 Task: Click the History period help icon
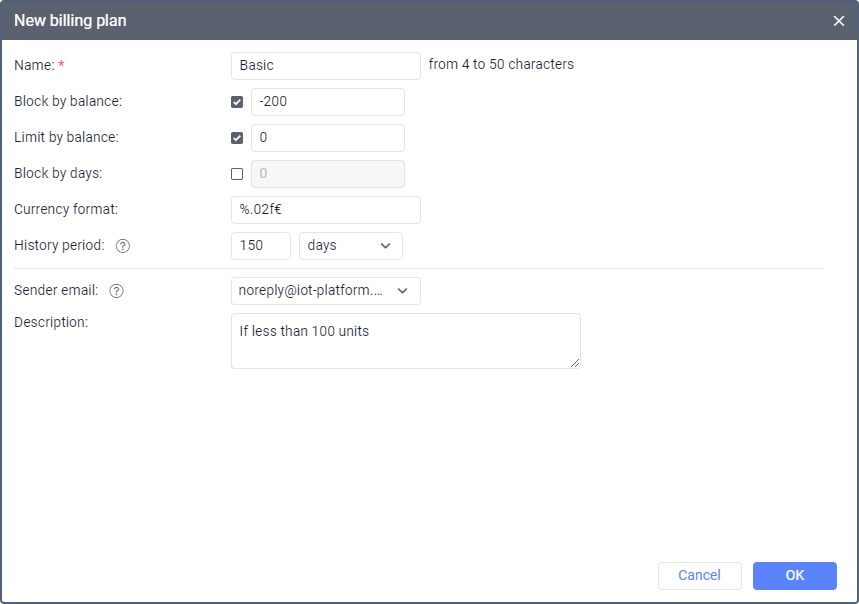[x=123, y=246]
